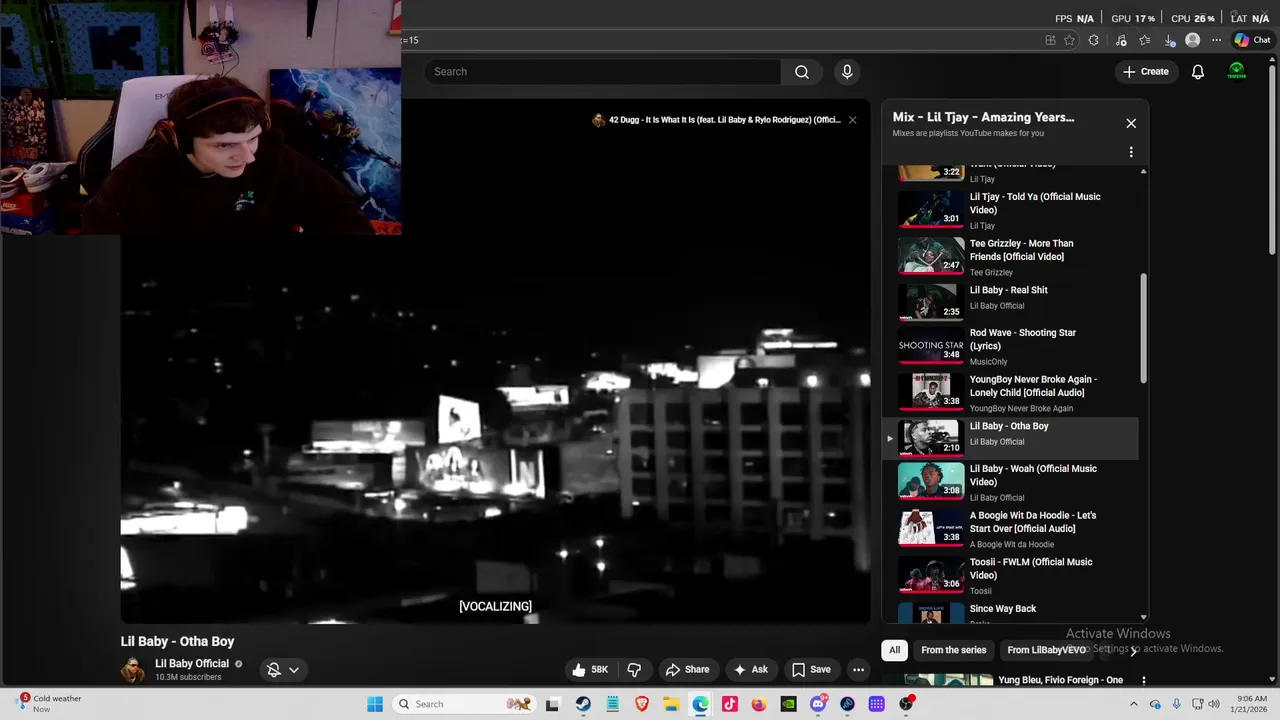This screenshot has height=720, width=1280.
Task: Save the video to a playlist
Action: [811, 670]
